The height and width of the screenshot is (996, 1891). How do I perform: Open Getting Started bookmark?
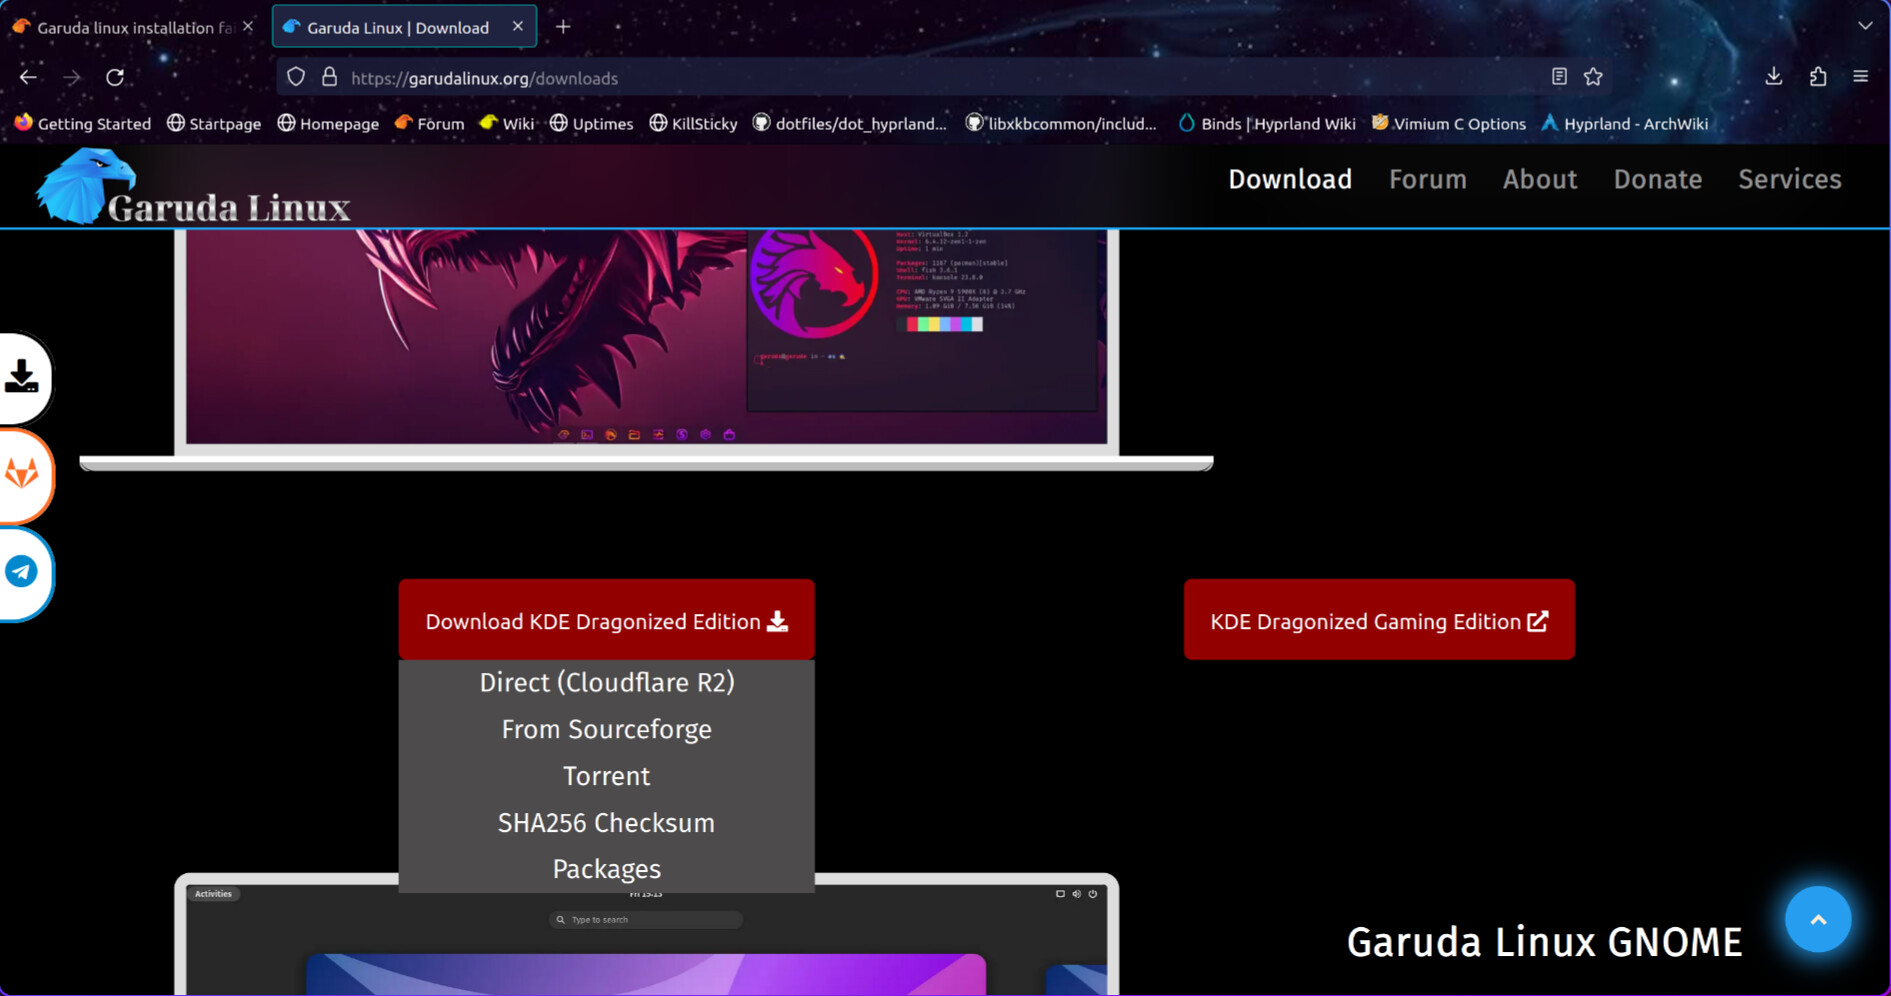[x=83, y=123]
